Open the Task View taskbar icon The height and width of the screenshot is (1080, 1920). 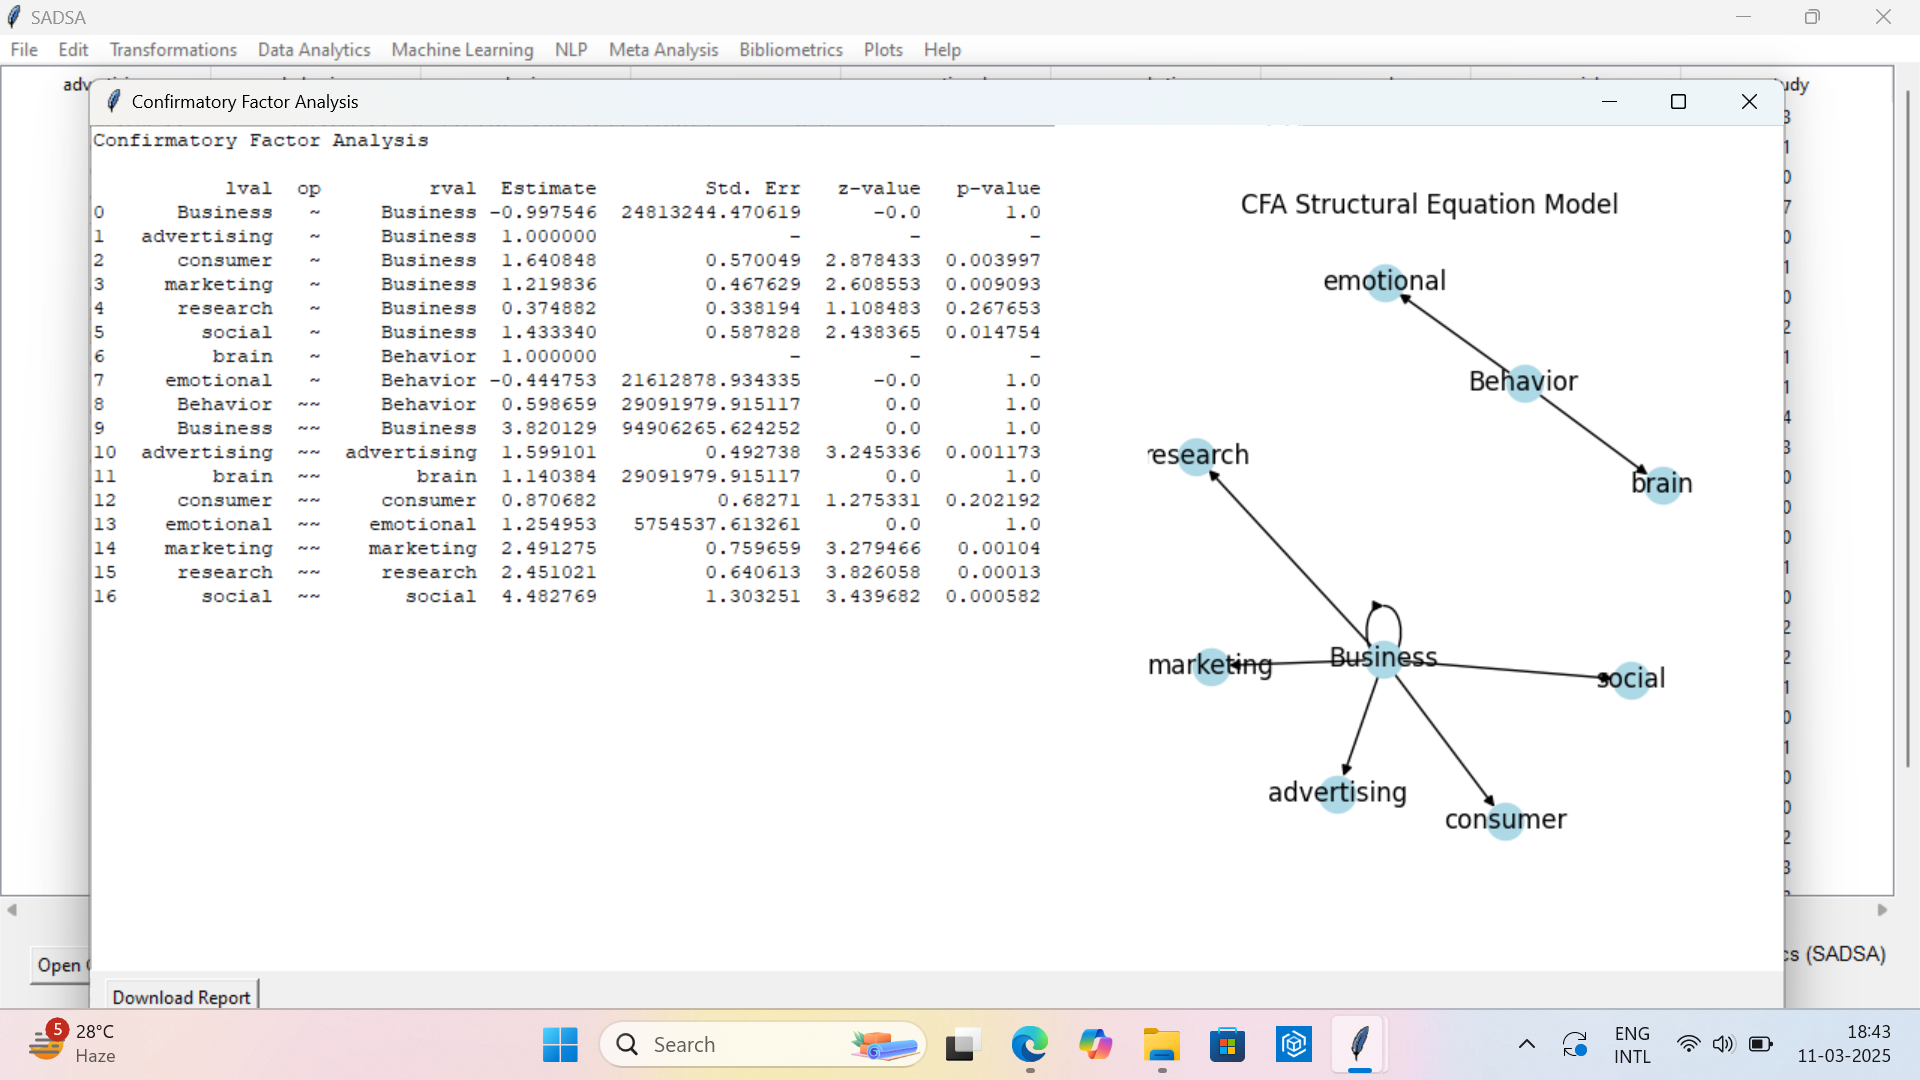[x=962, y=1045]
